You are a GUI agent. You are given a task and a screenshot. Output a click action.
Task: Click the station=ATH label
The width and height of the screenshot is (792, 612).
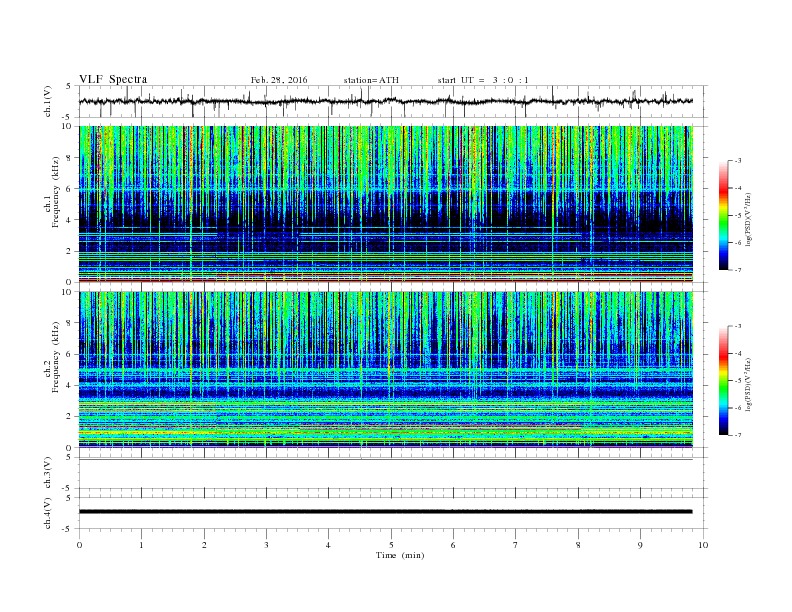point(371,79)
